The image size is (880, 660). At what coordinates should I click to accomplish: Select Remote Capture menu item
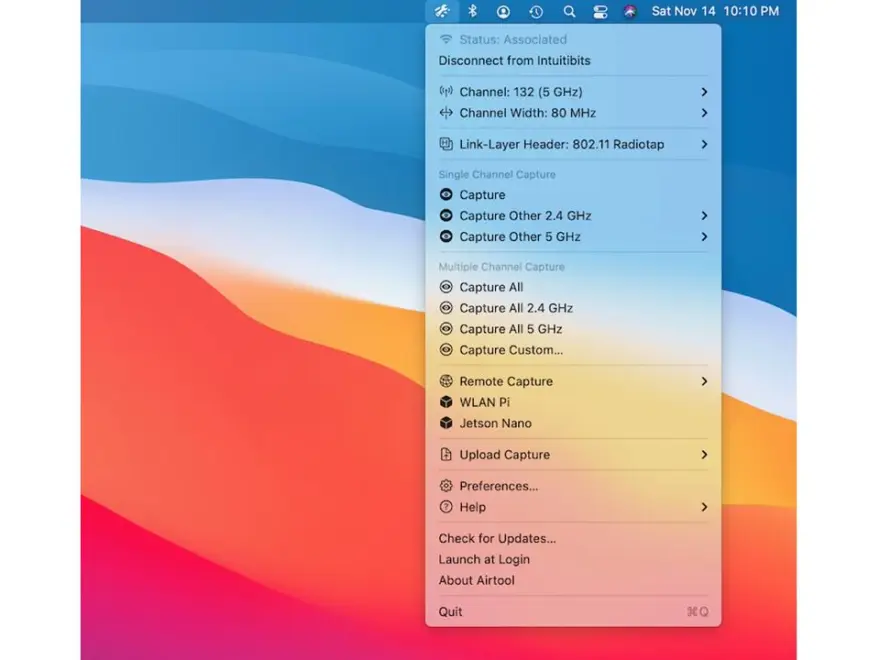point(573,381)
